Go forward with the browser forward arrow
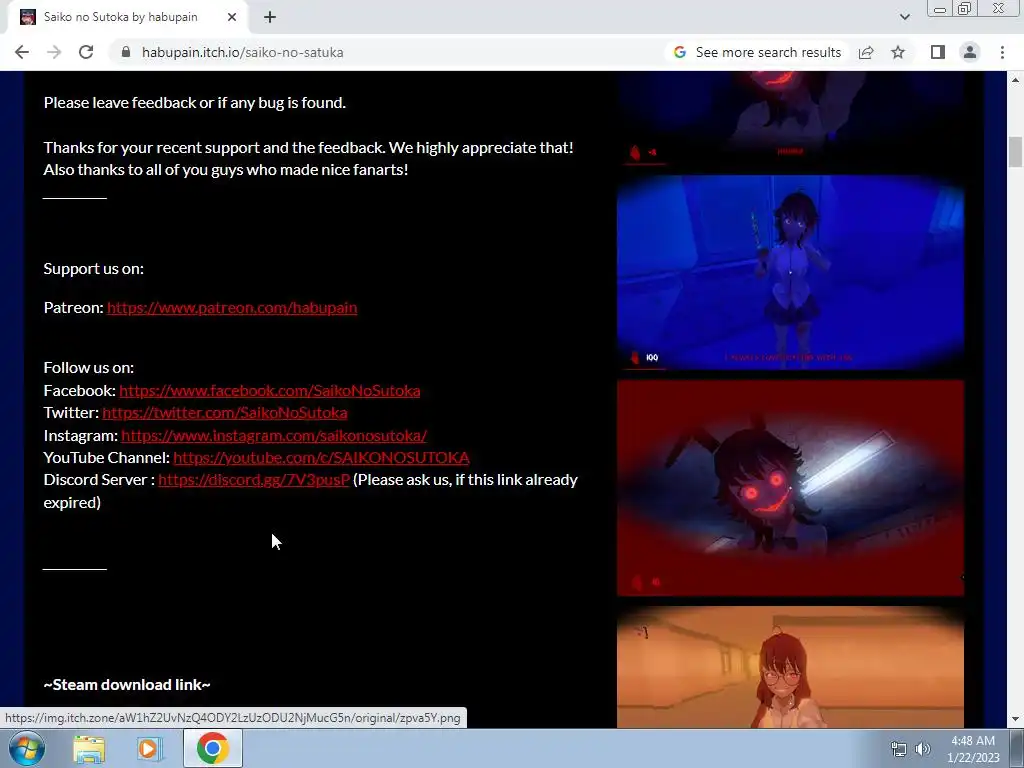 pyautogui.click(x=54, y=52)
